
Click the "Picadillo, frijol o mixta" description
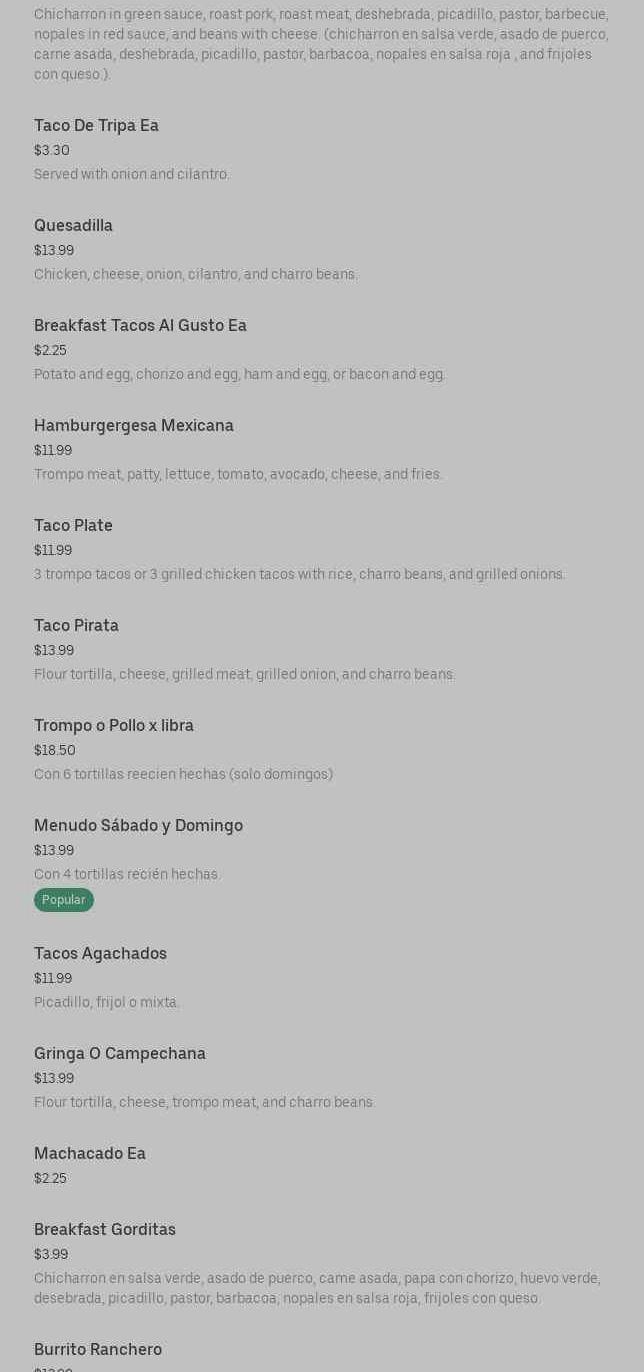[107, 1002]
